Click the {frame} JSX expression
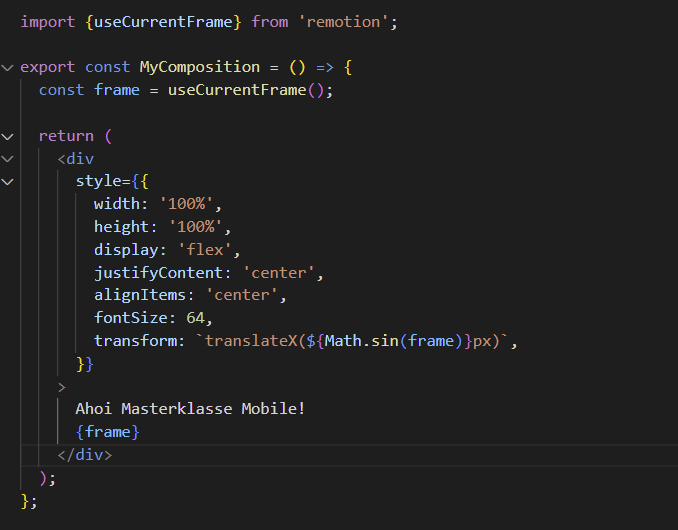Screen dimensions: 678x530 [x=108, y=431]
